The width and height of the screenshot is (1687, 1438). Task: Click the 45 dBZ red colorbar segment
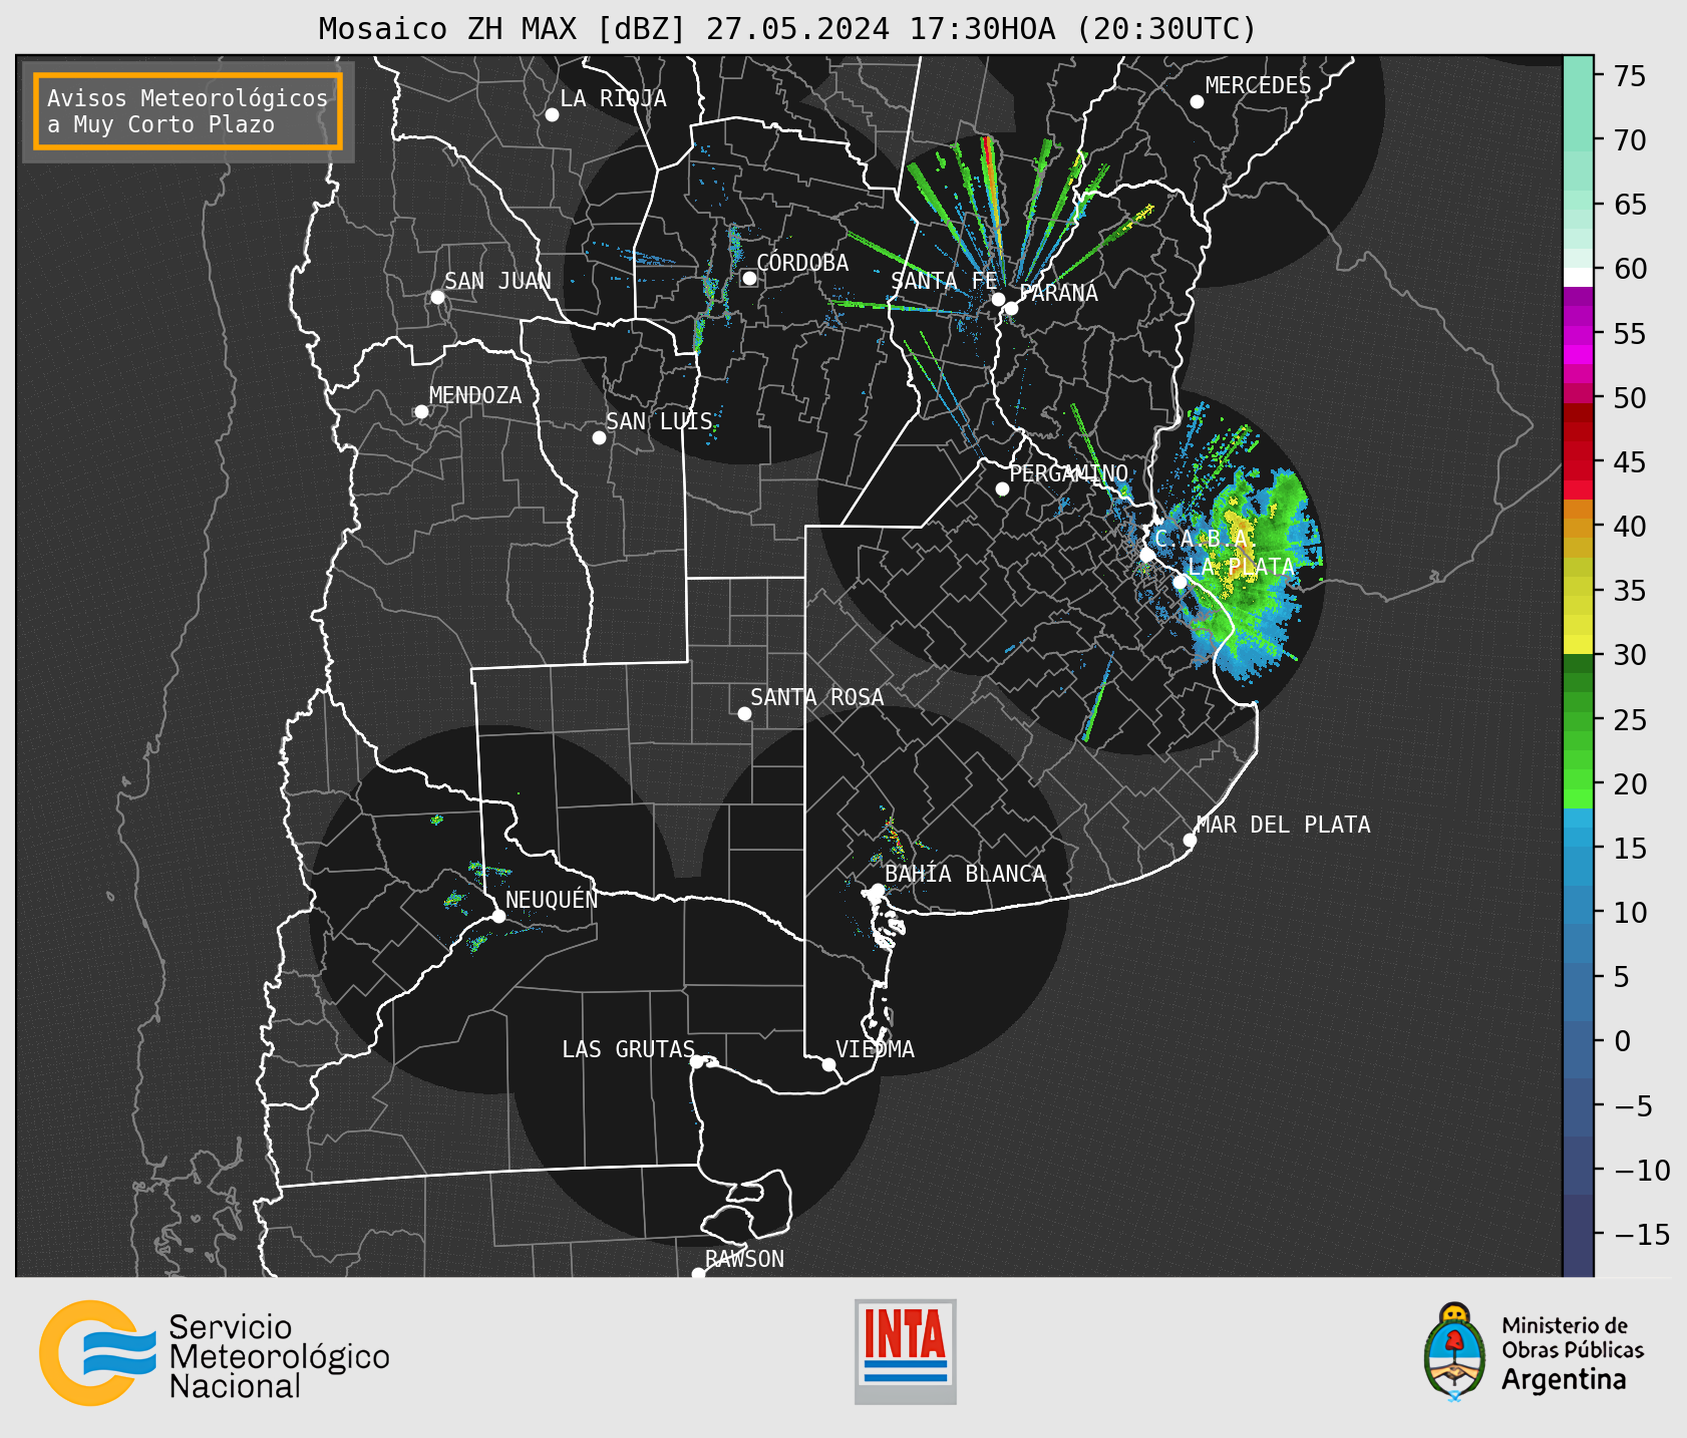(1578, 462)
